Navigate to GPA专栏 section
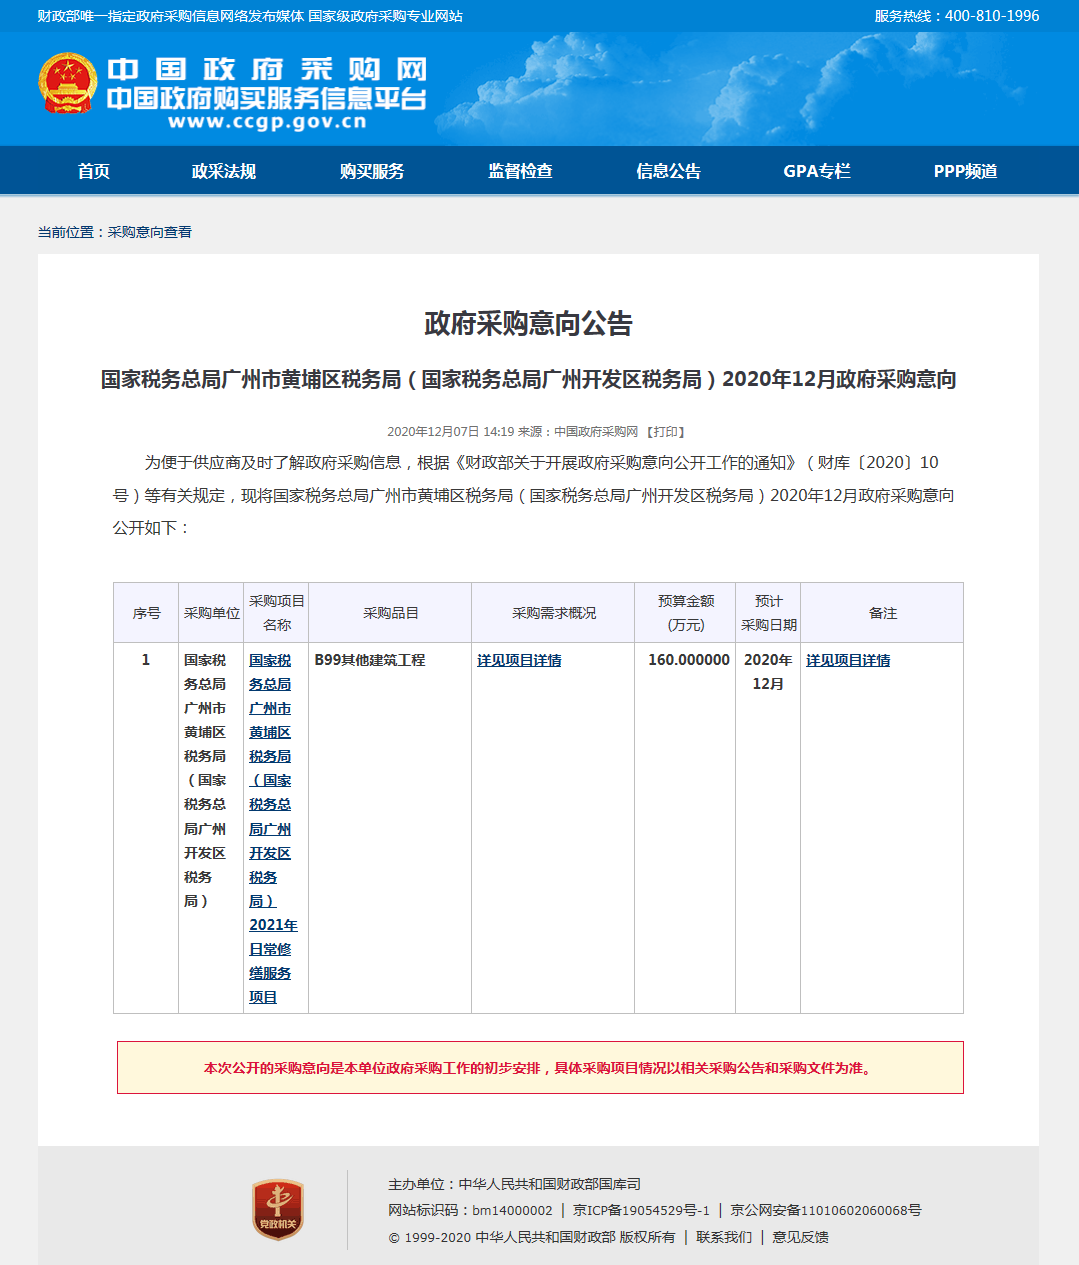This screenshot has width=1079, height=1265. [x=817, y=171]
